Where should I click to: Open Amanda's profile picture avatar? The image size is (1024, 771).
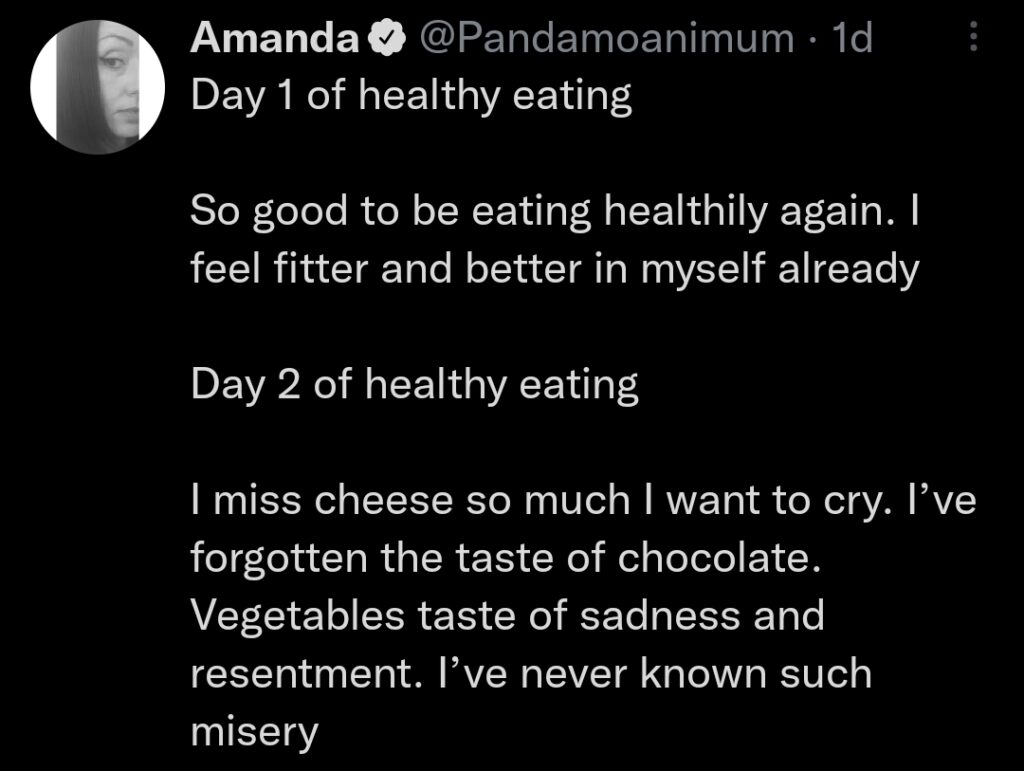[x=97, y=87]
